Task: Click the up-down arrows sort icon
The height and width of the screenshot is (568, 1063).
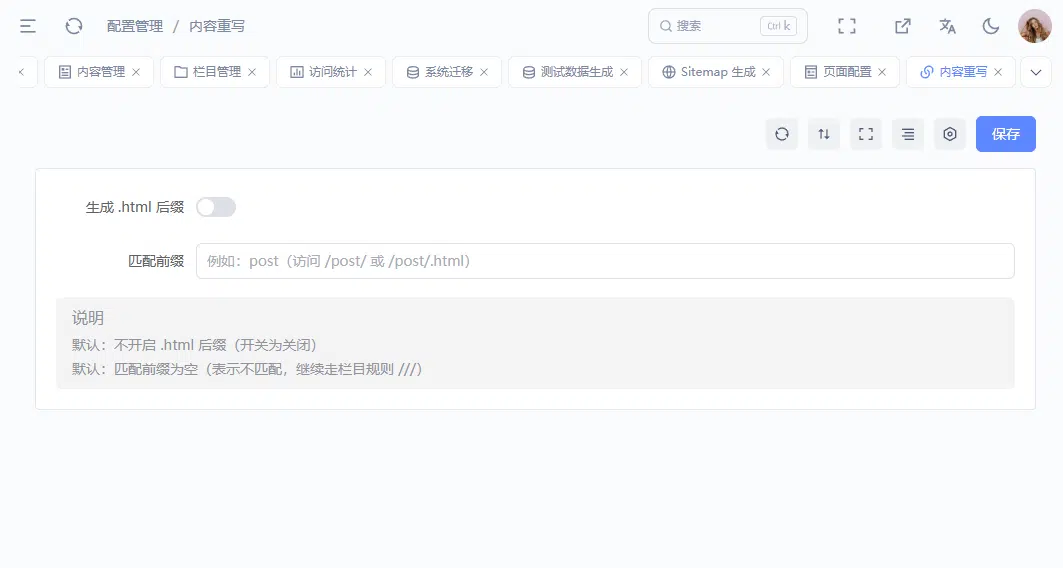Action: click(824, 134)
